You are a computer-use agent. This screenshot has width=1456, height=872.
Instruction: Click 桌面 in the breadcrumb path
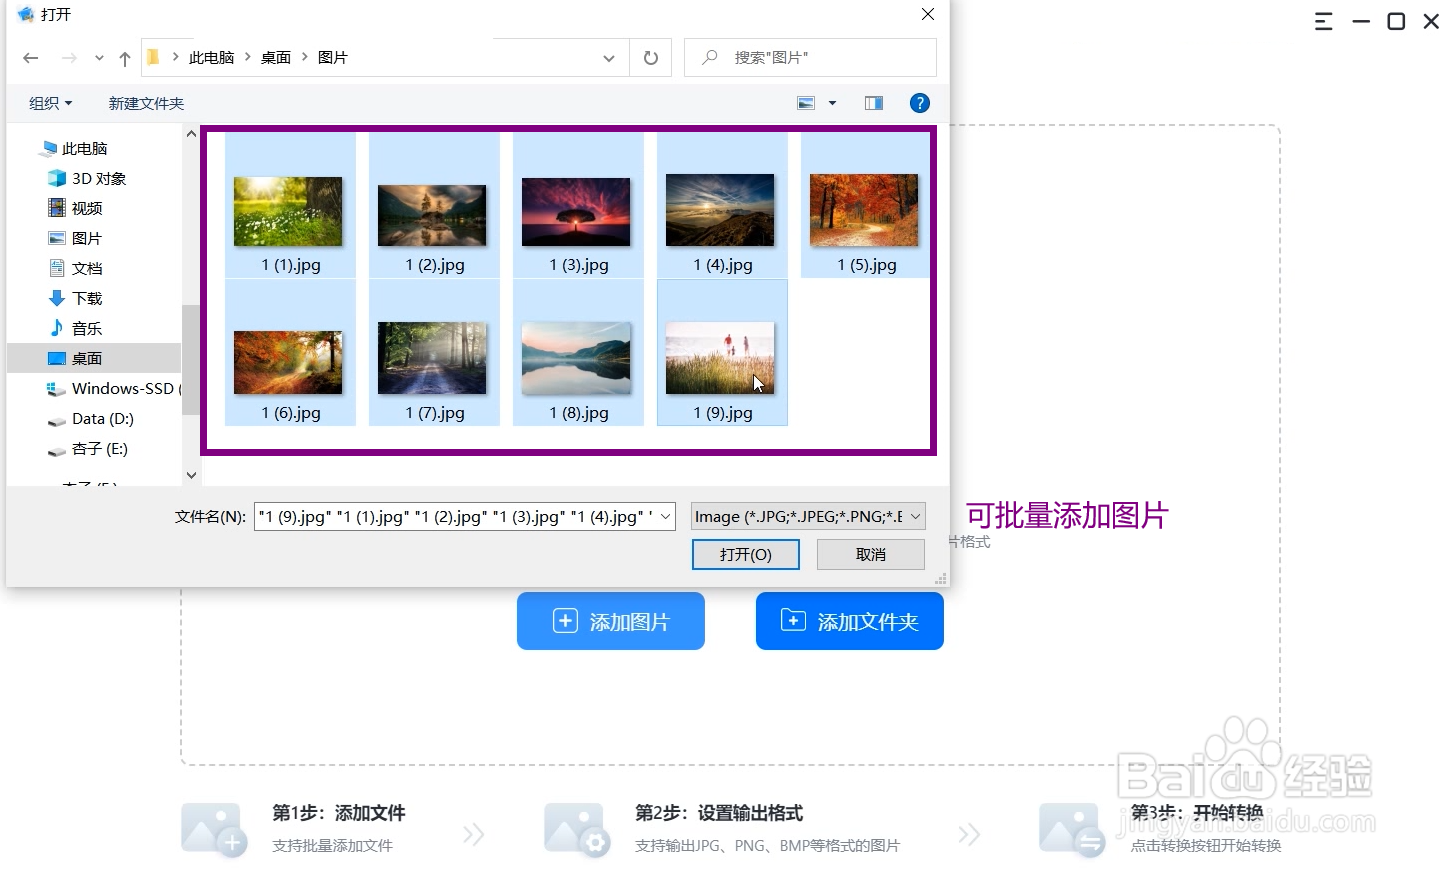tap(276, 57)
